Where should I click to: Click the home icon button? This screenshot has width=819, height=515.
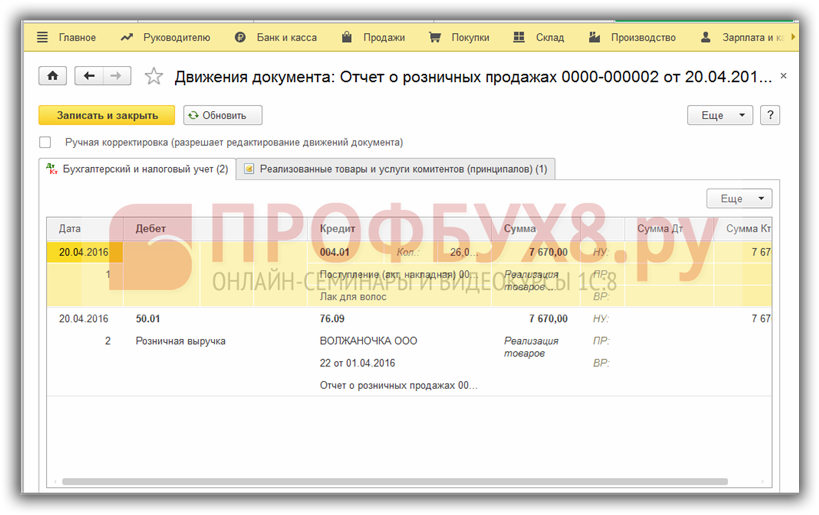coord(53,76)
